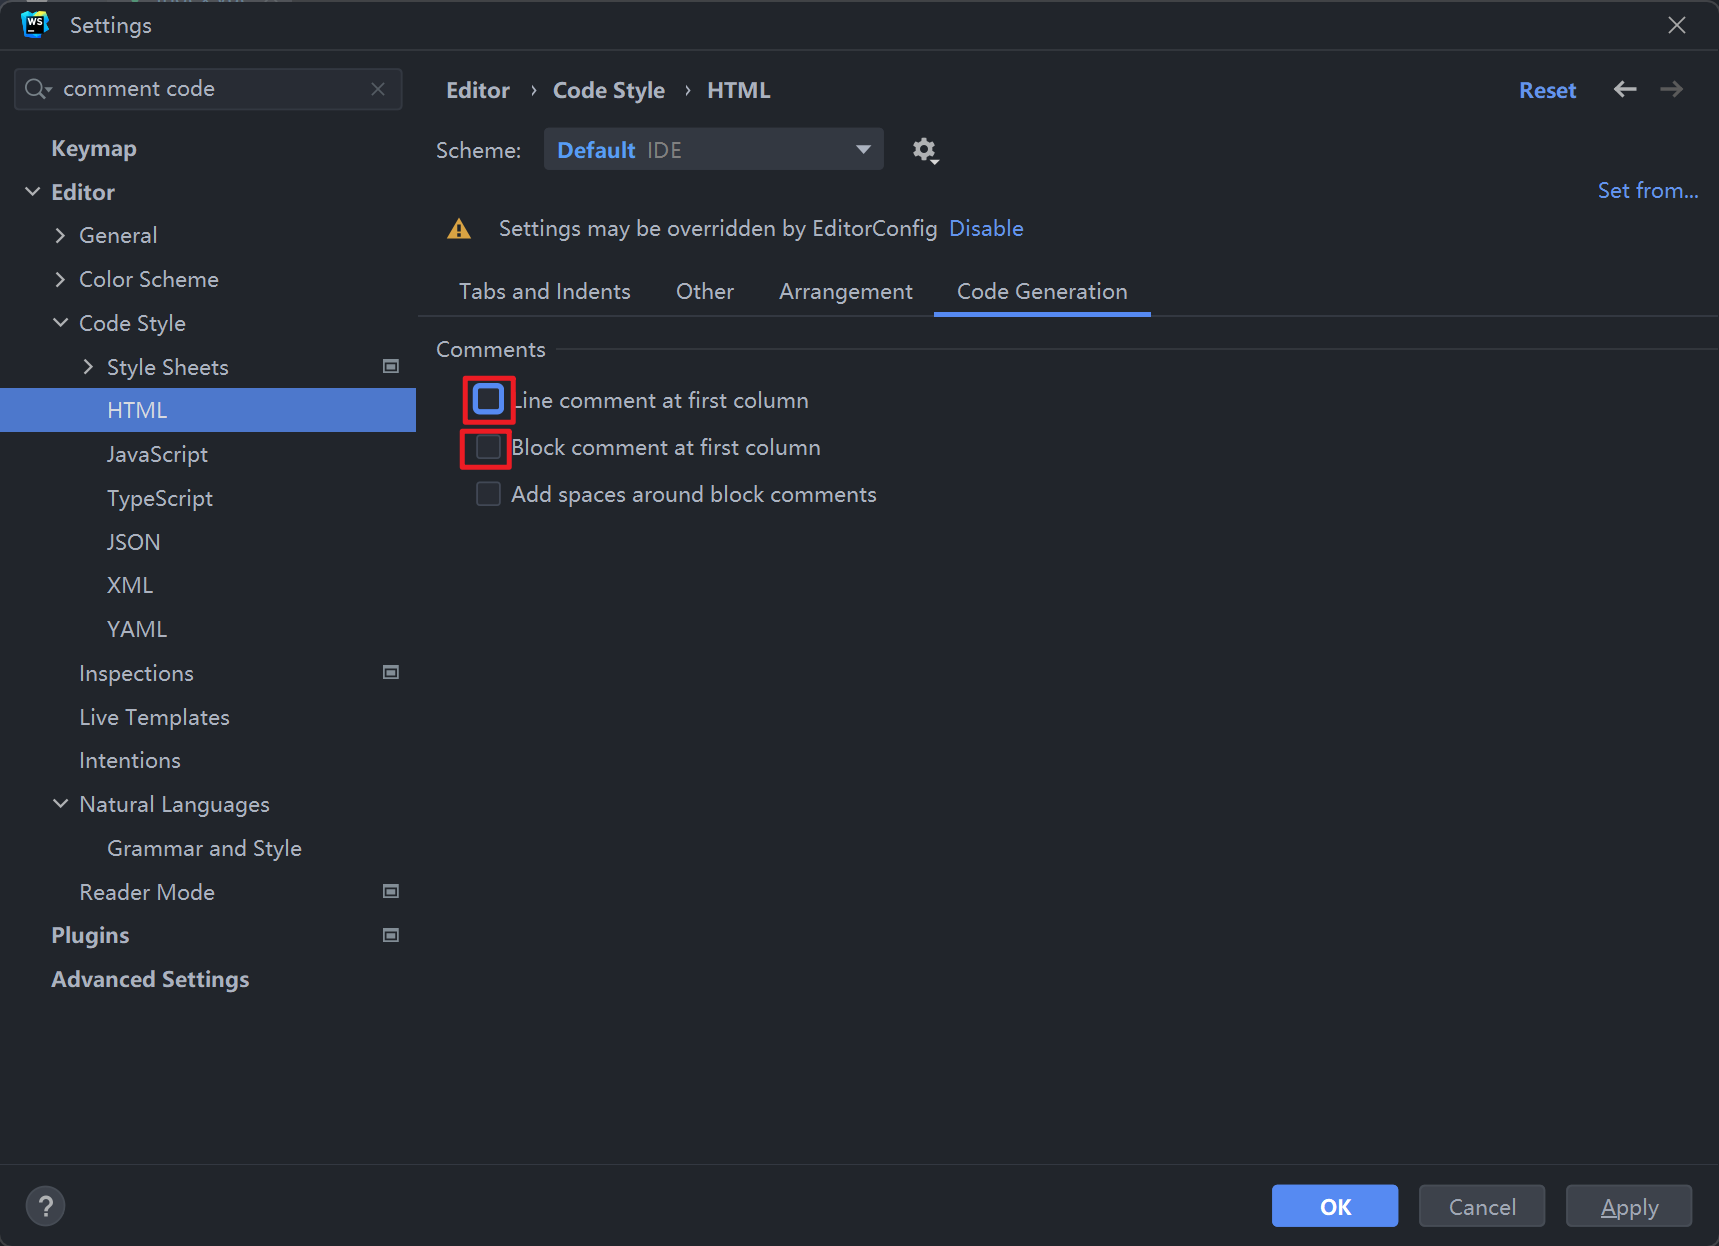Toggle Block comment at first column checkbox
Screen dimensions: 1719x1246
click(x=488, y=448)
